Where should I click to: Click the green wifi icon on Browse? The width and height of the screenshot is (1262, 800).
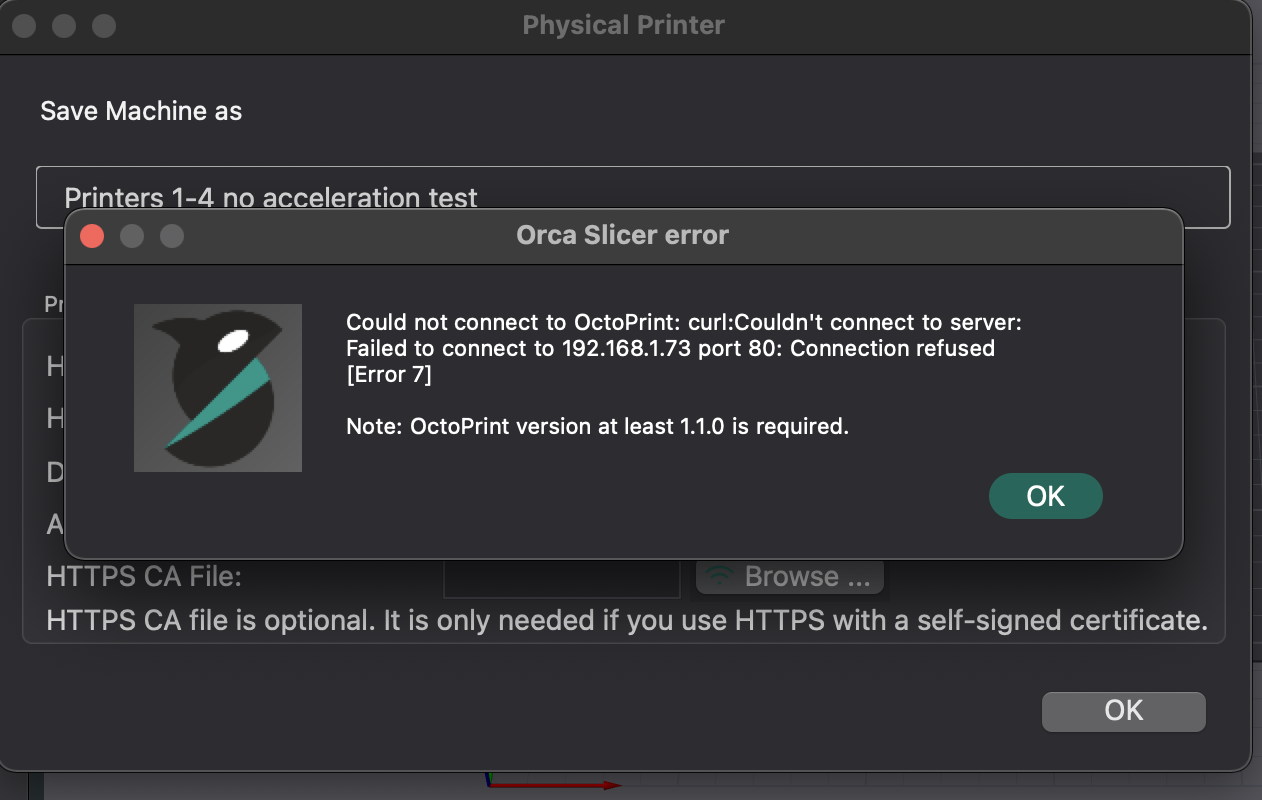pyautogui.click(x=718, y=577)
